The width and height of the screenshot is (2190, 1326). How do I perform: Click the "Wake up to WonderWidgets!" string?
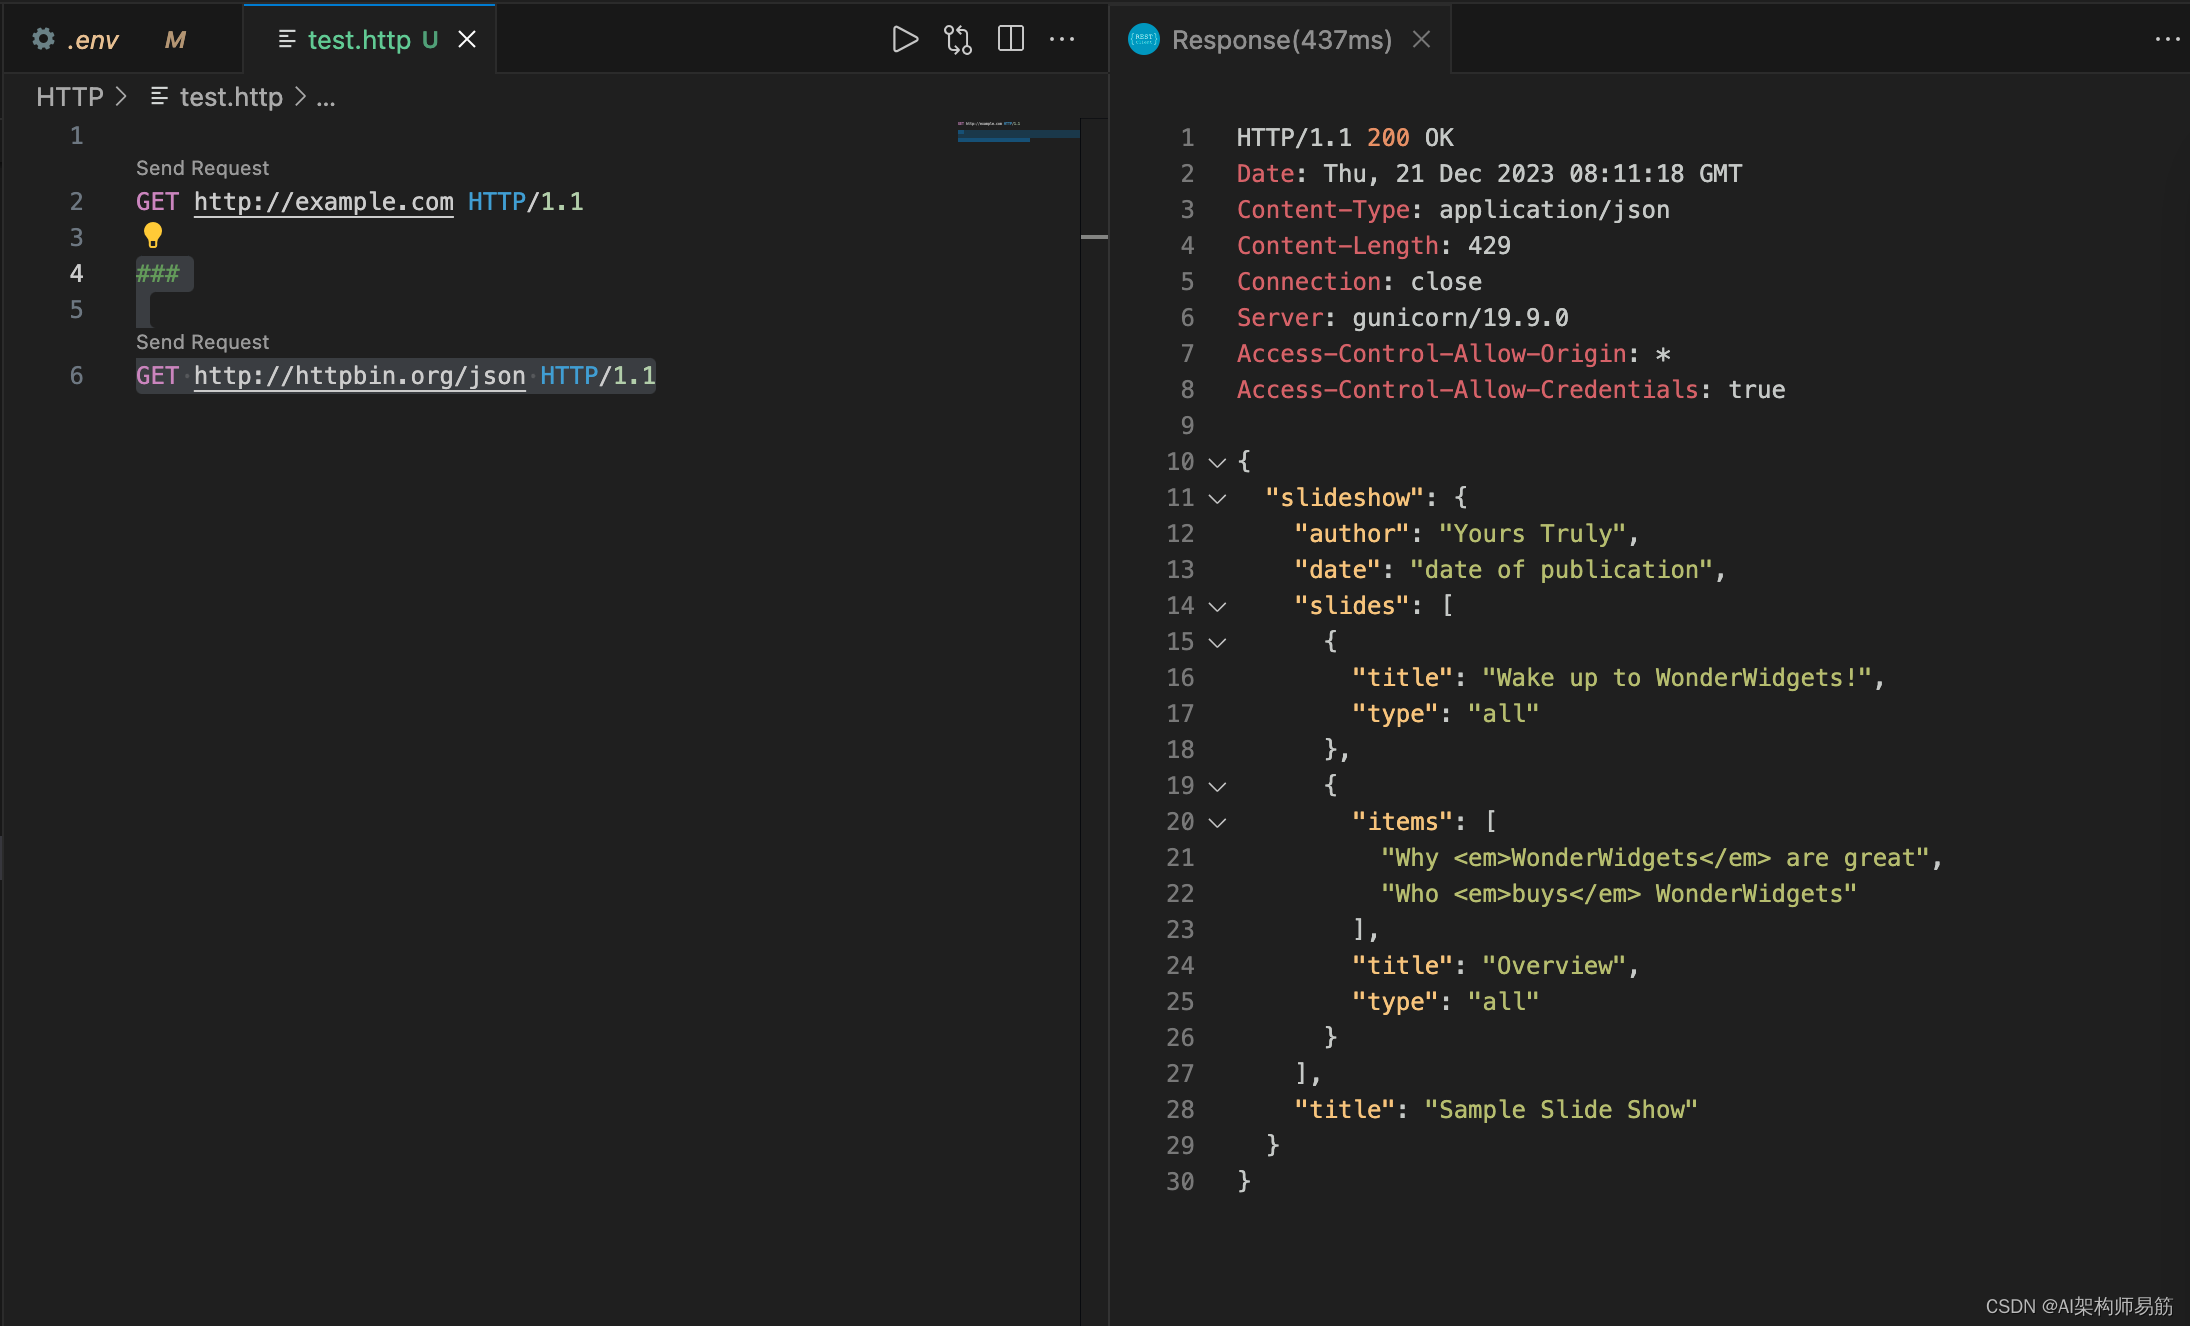tap(1676, 678)
